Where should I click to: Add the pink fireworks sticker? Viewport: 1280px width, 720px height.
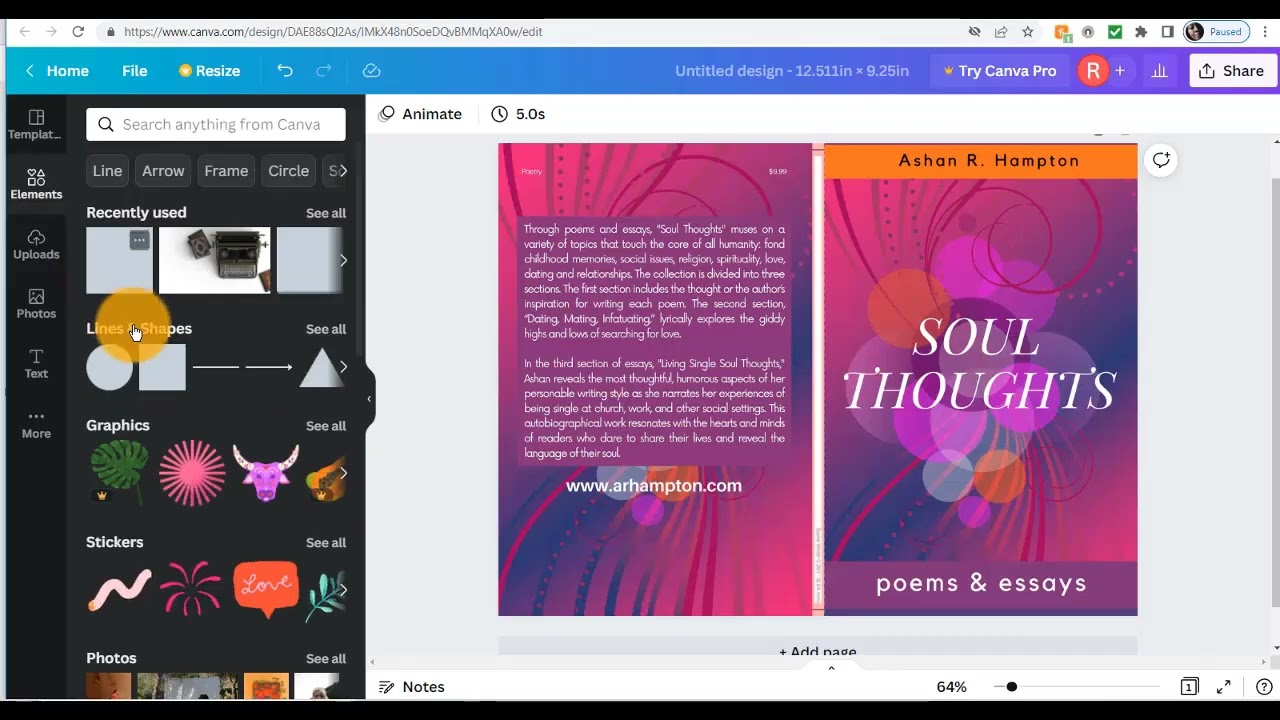(x=191, y=589)
